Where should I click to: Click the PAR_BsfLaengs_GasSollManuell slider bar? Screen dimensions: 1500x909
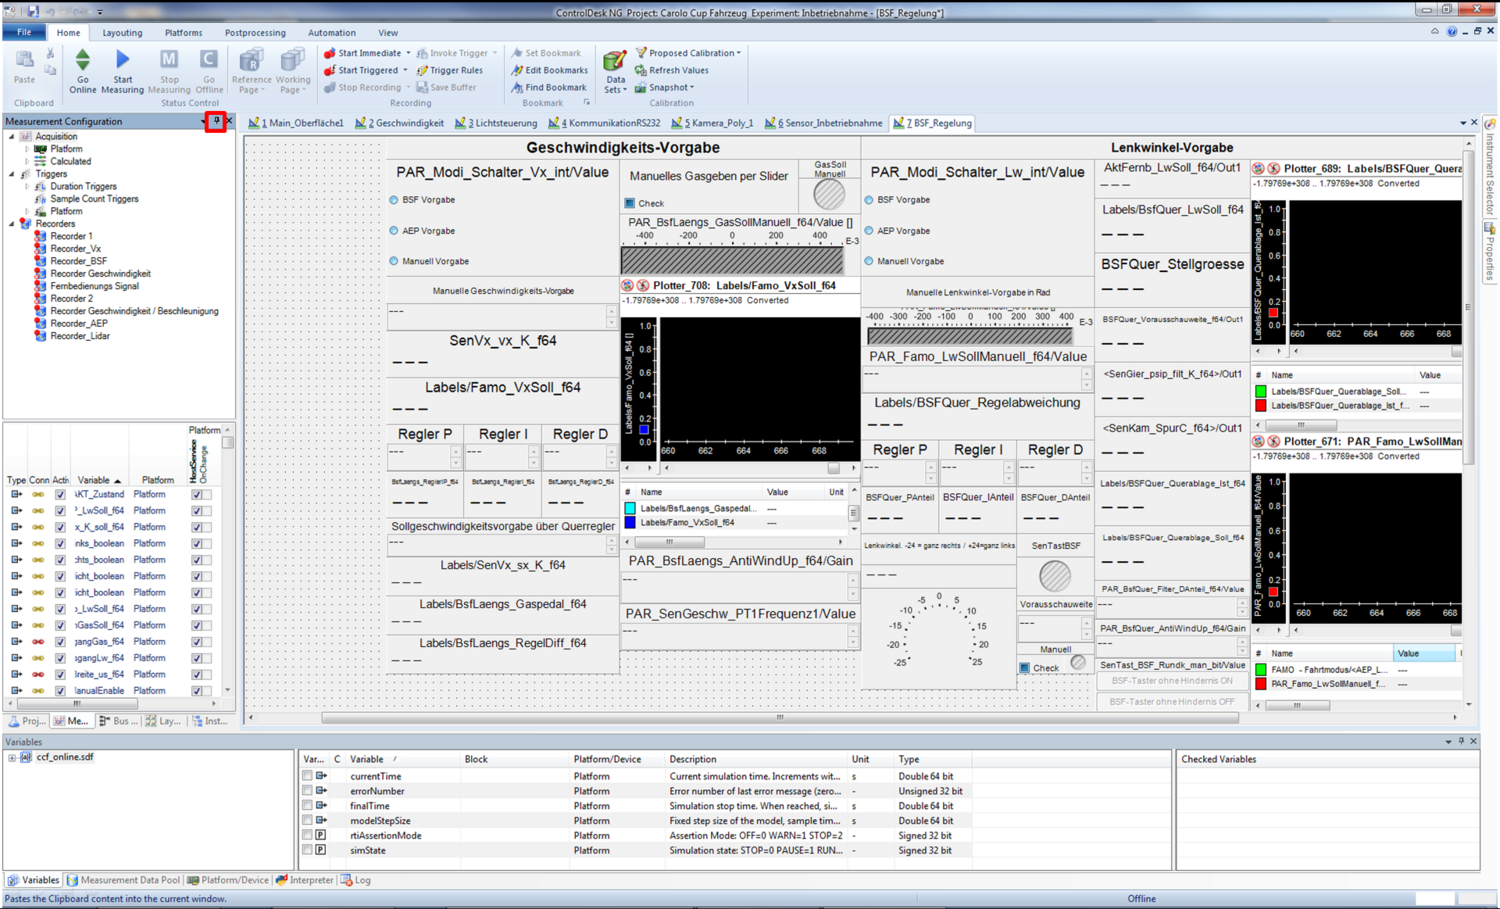(732, 259)
